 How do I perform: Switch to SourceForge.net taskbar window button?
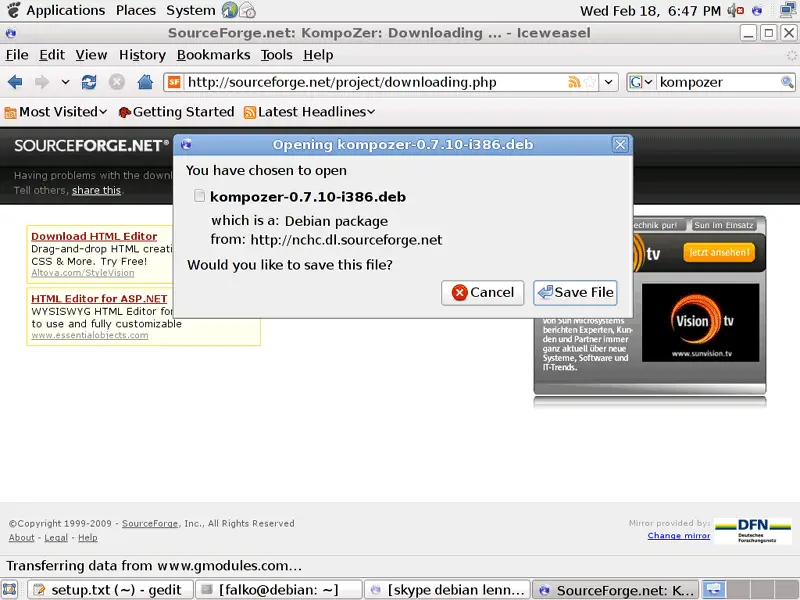coord(616,590)
